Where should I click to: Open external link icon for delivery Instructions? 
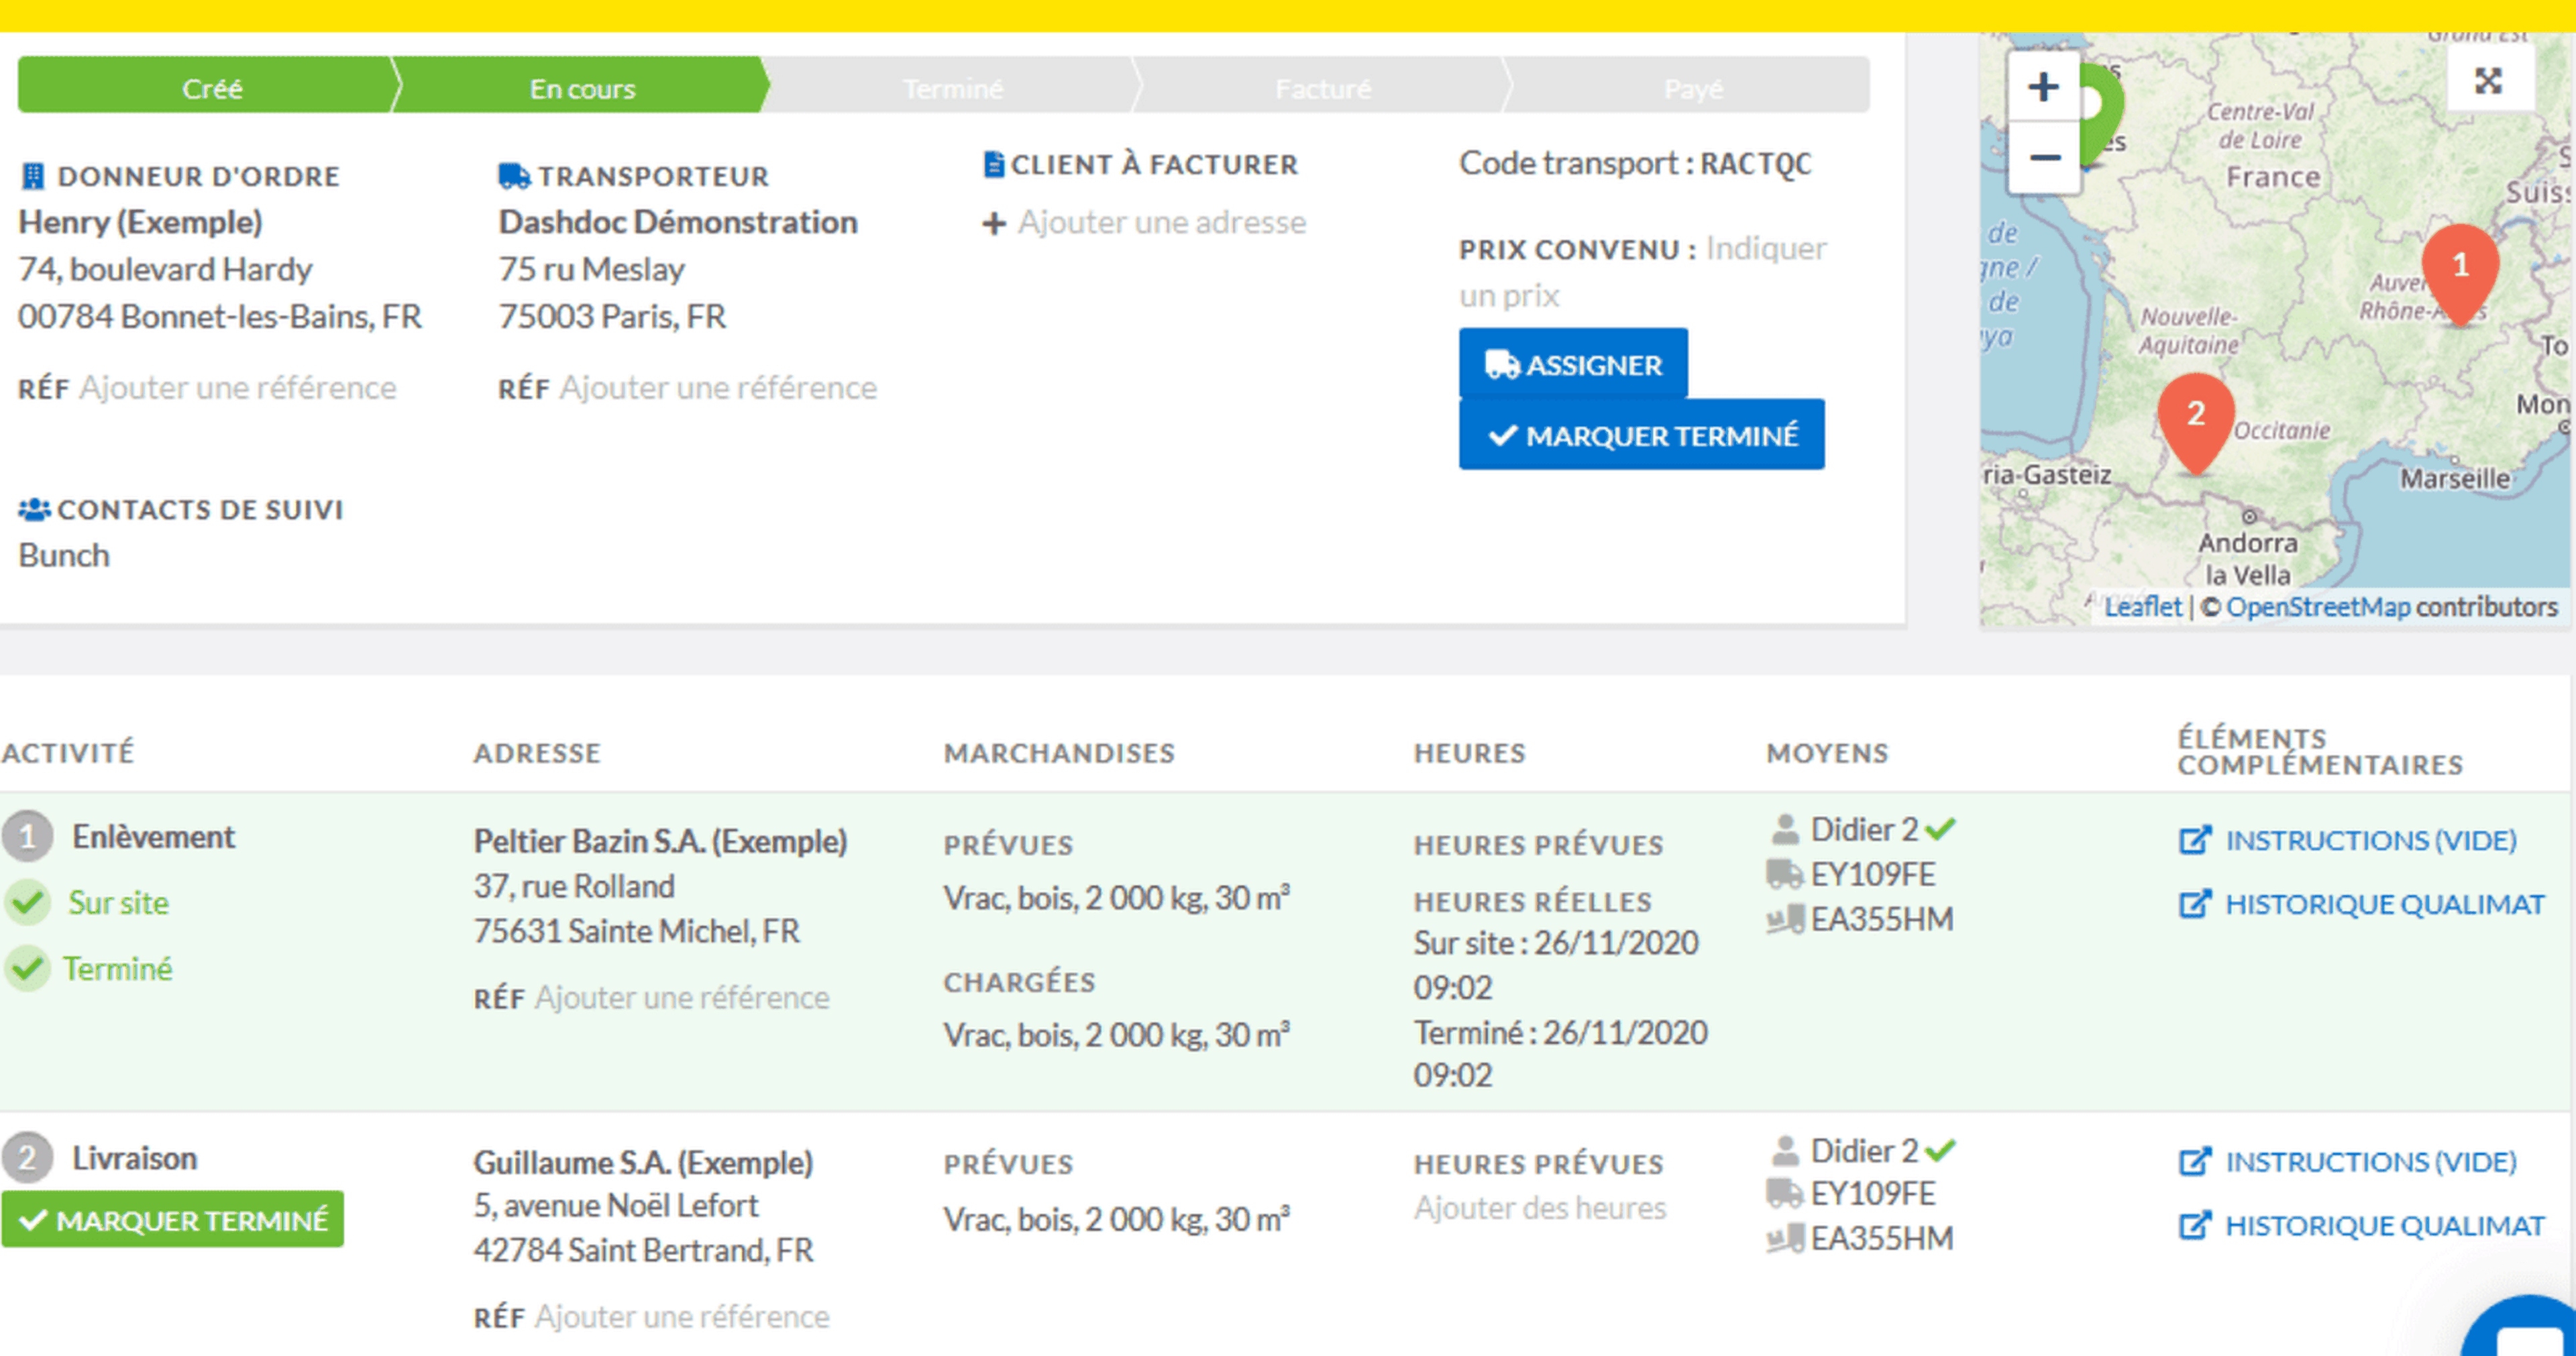coord(2194,1162)
